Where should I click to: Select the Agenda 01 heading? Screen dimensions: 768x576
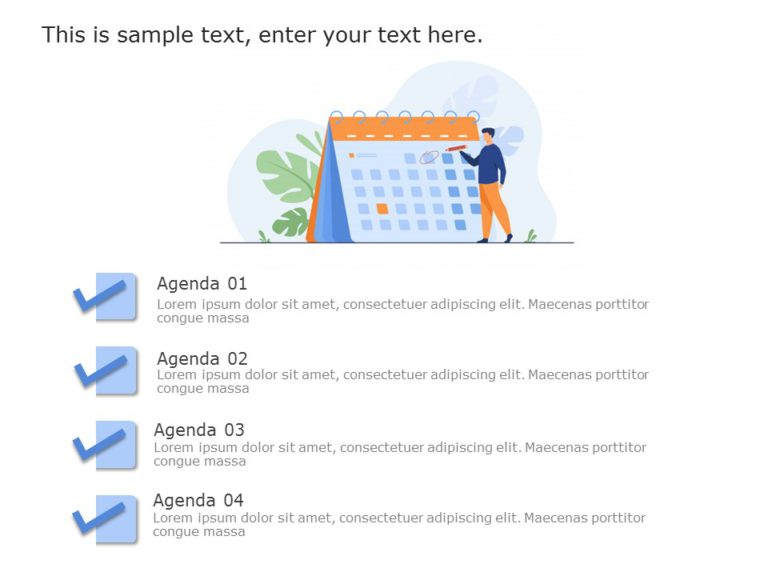click(x=202, y=283)
